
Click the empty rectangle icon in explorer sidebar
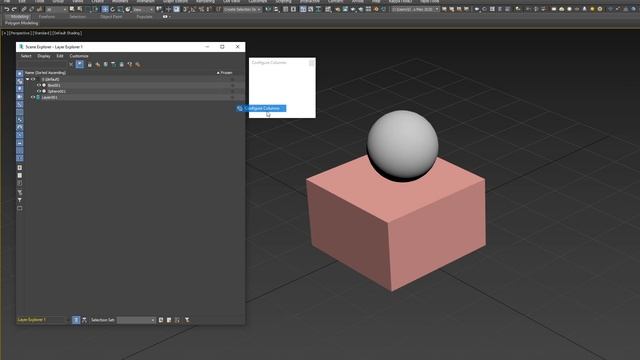tap(20, 208)
